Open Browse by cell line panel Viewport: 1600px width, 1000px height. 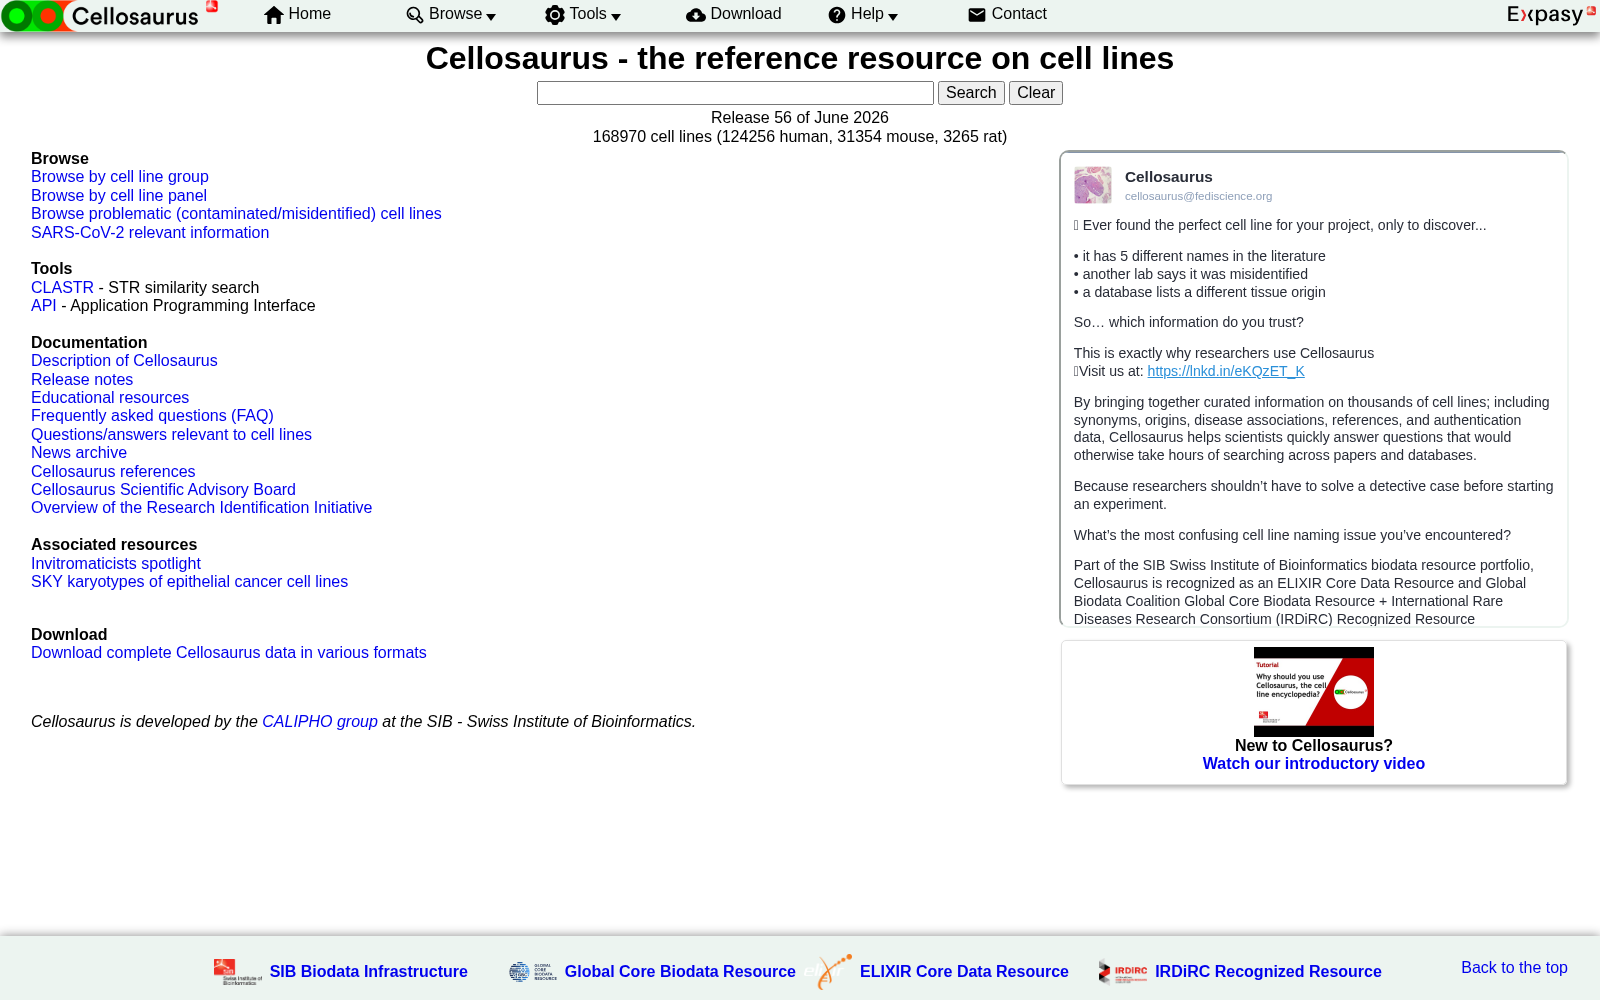tap(119, 196)
